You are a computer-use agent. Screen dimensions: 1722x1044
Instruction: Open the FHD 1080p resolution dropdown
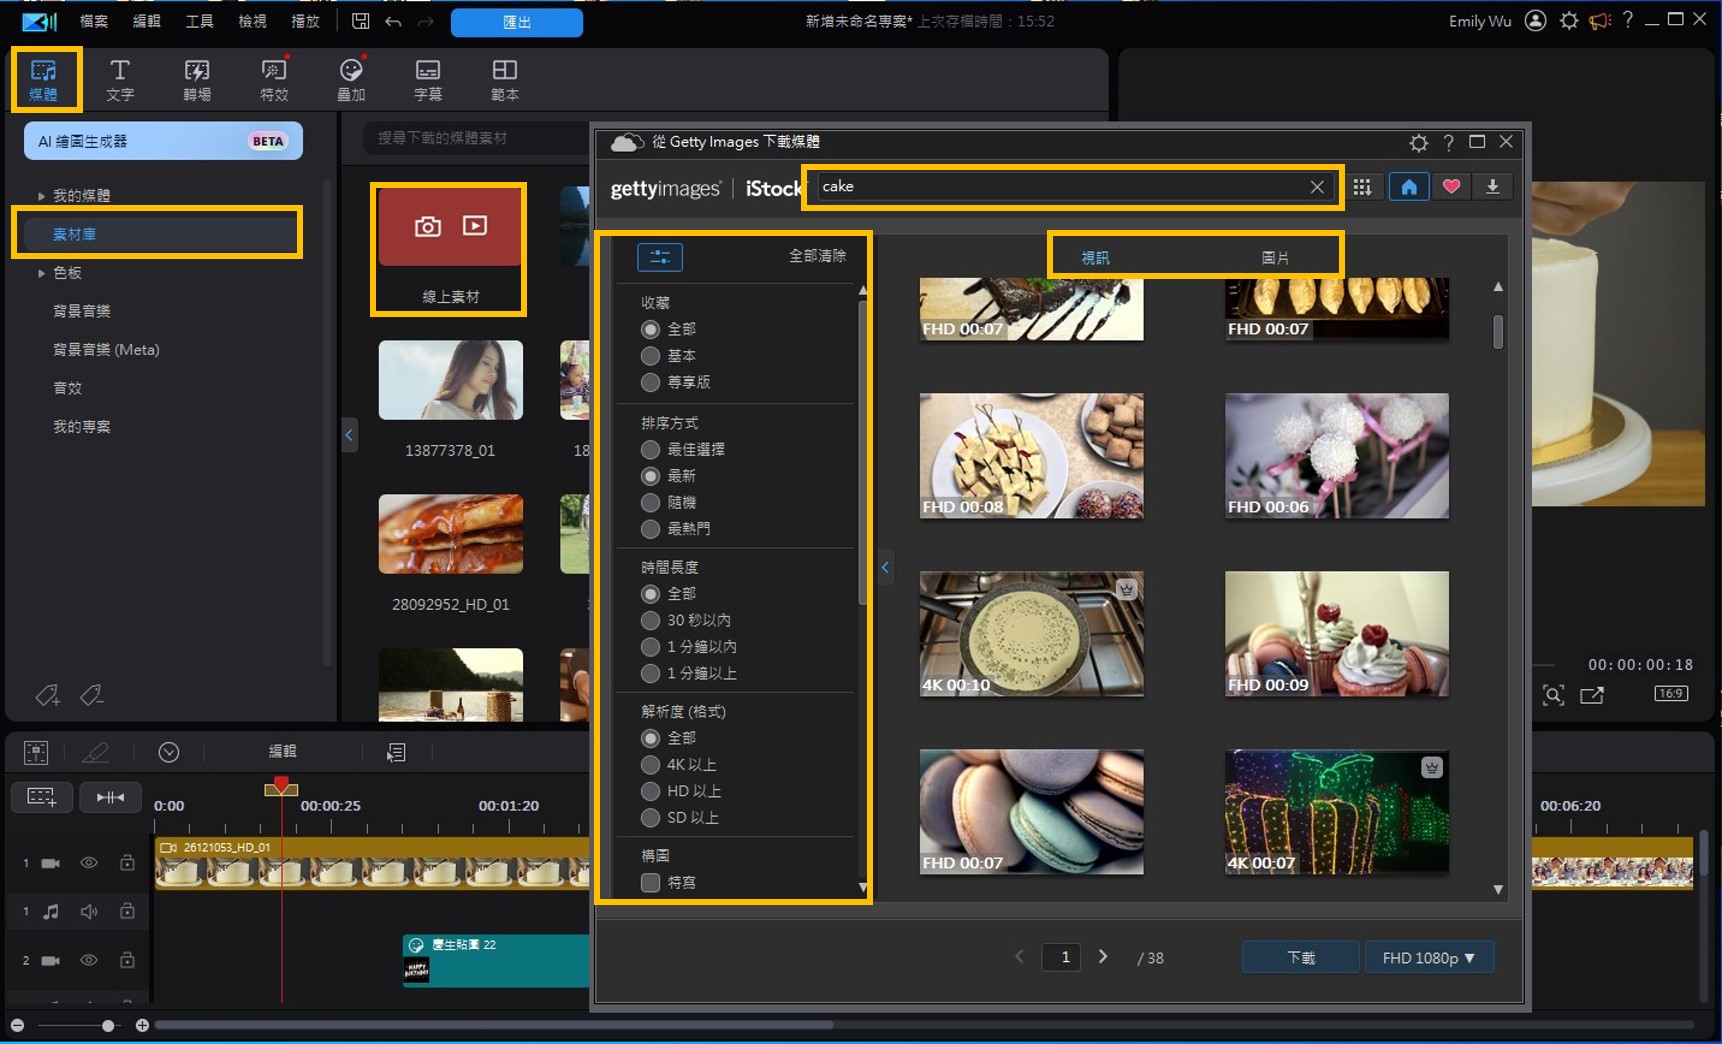[1428, 958]
